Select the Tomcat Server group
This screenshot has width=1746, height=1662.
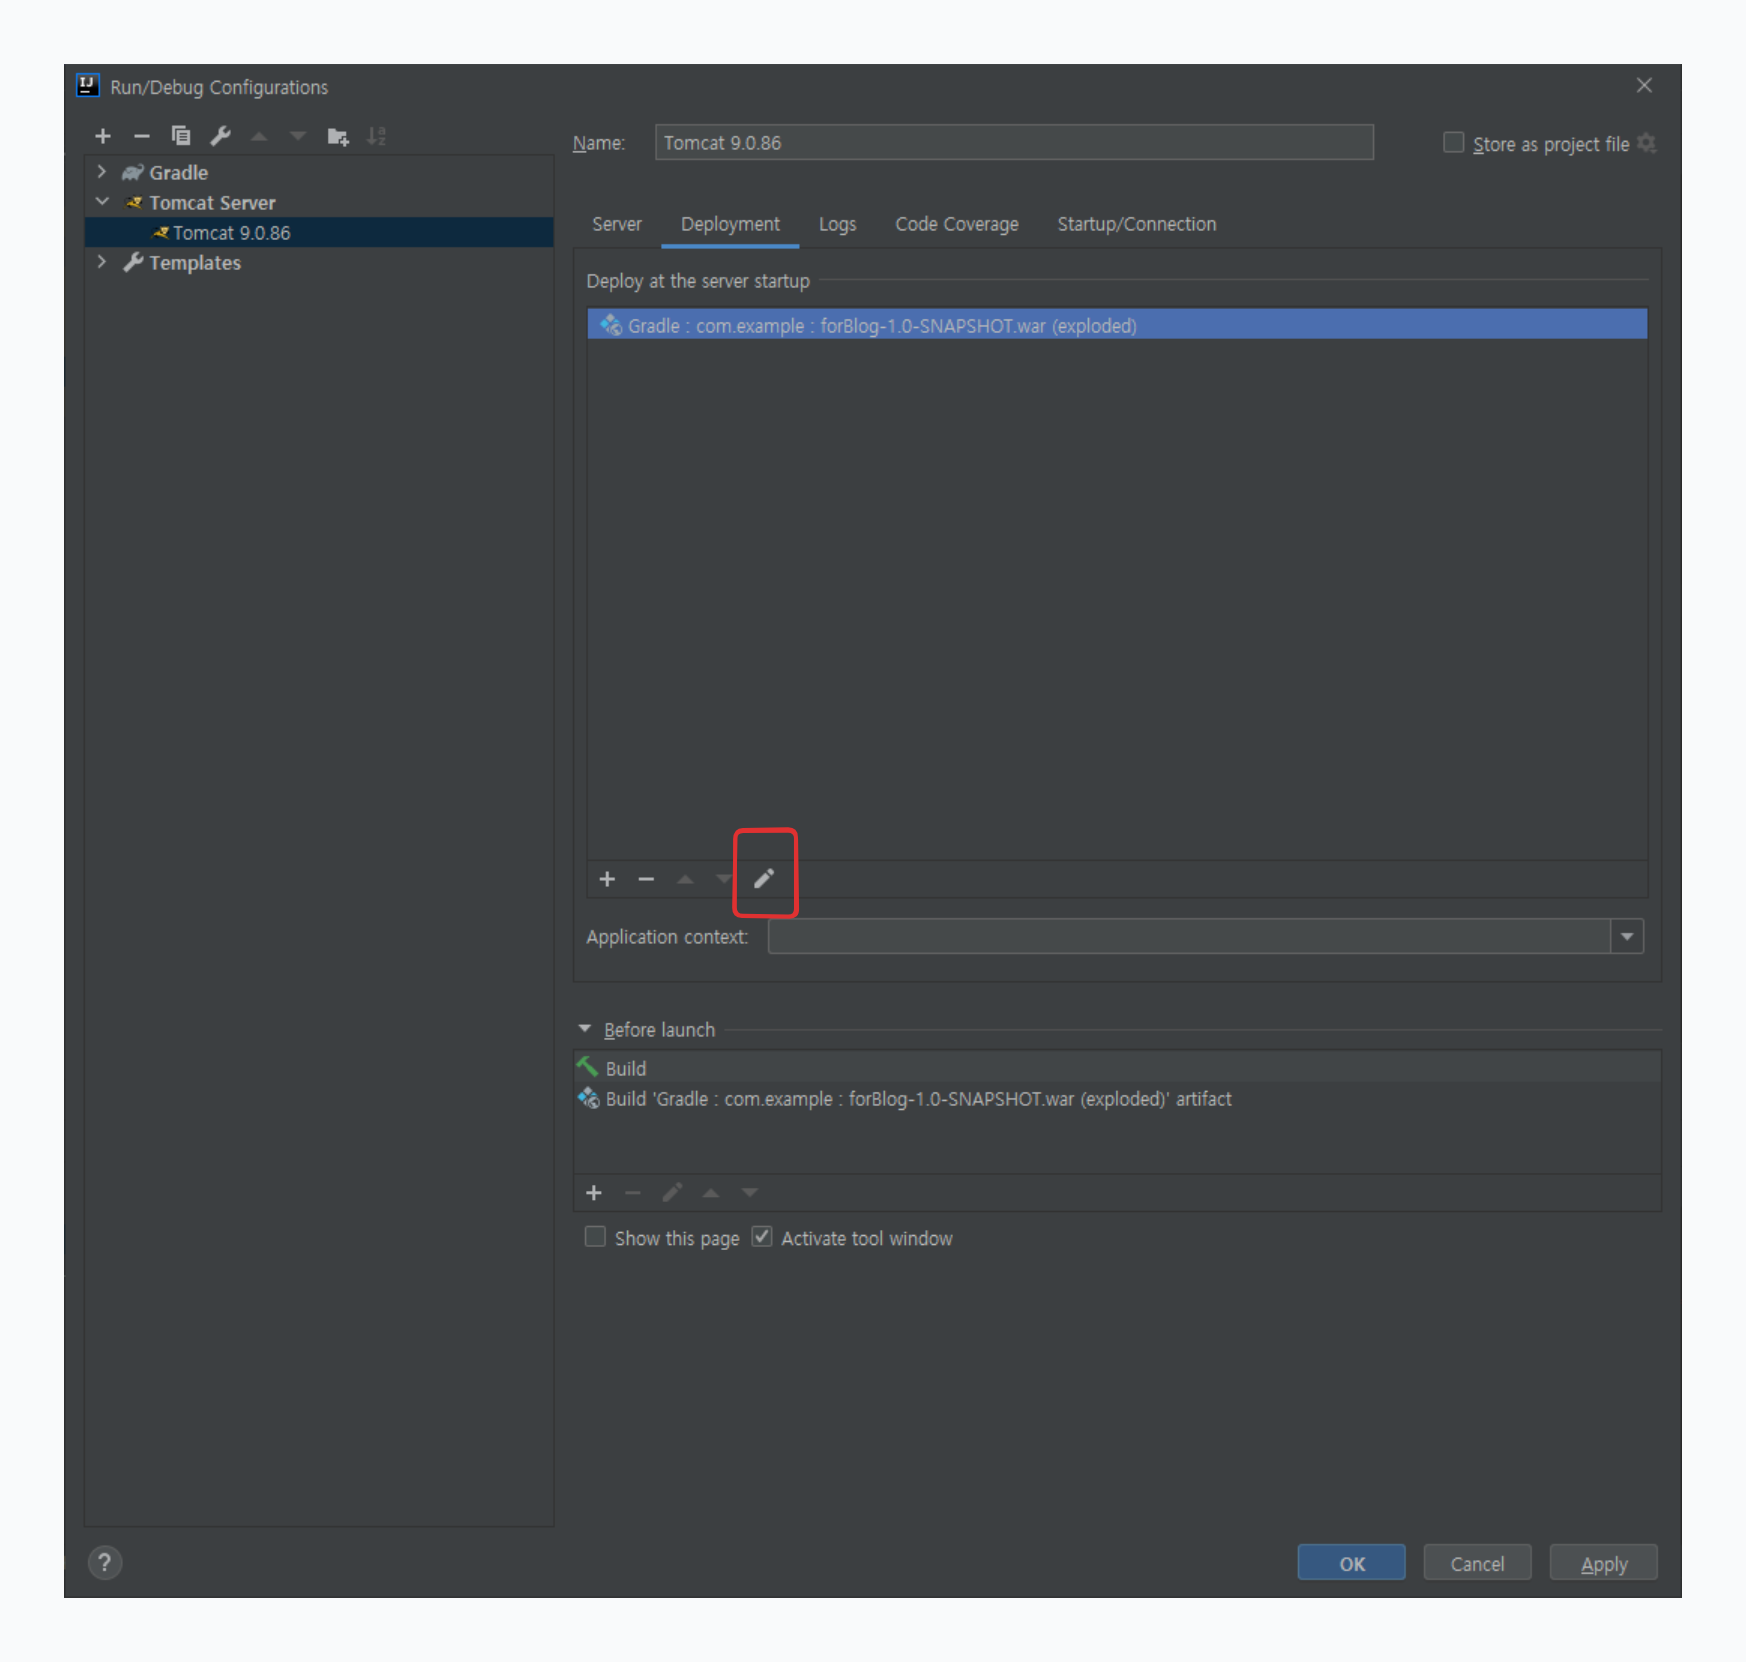point(212,202)
